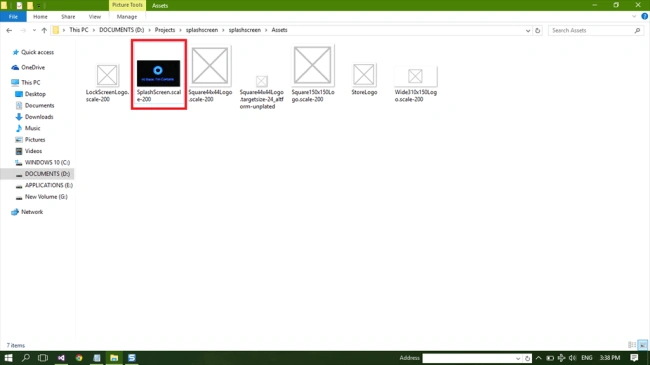Click 'Assets' breadcrumb in address bar
The image size is (650, 365).
[279, 30]
